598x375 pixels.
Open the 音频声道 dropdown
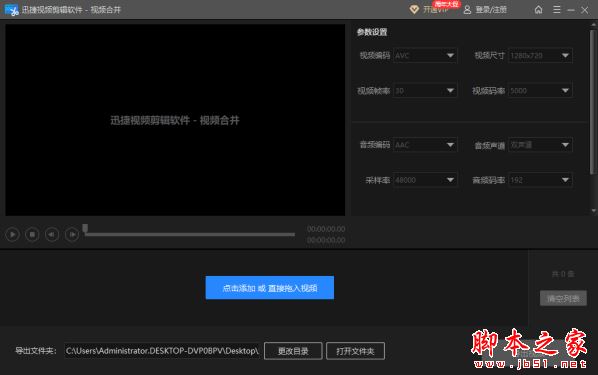pyautogui.click(x=540, y=145)
